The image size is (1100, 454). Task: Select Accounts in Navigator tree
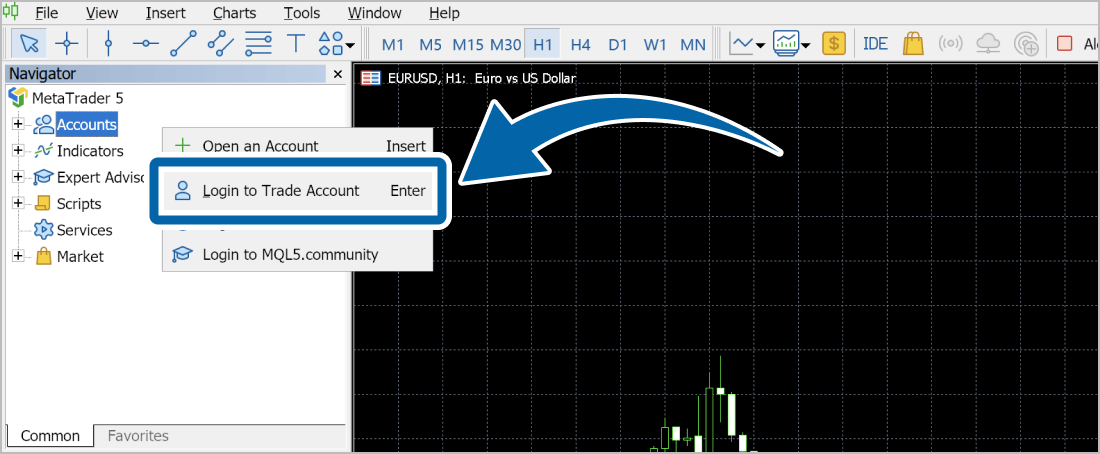pos(87,125)
